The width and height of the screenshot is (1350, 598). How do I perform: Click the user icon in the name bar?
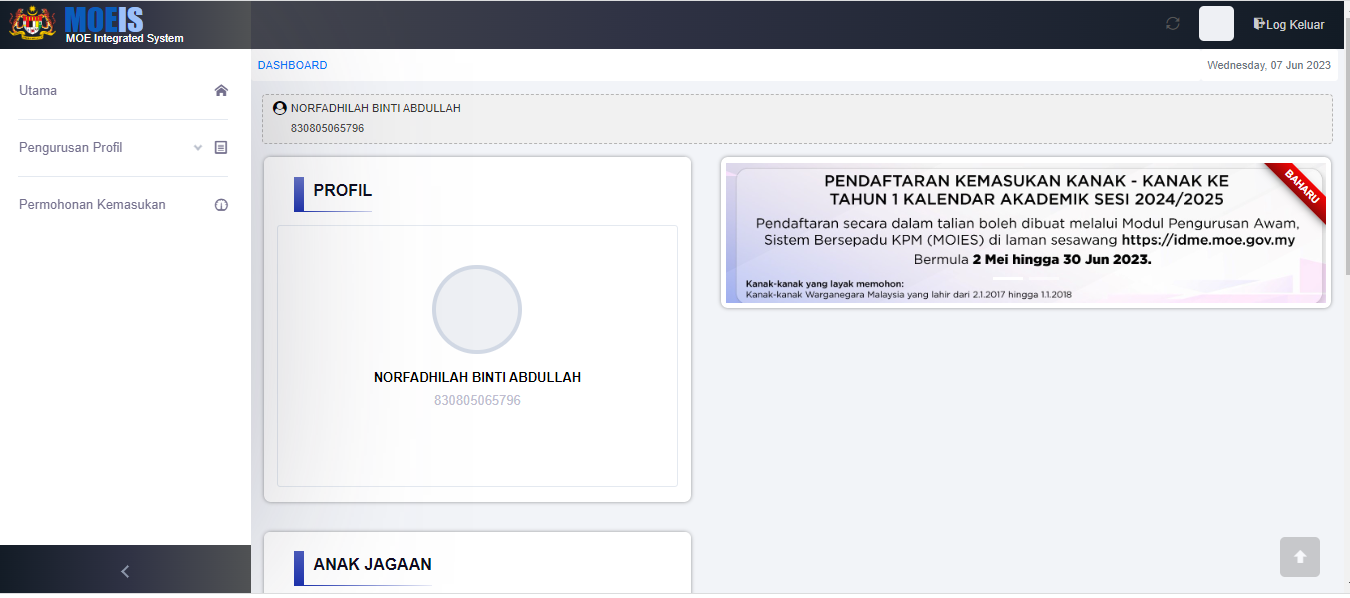[280, 108]
